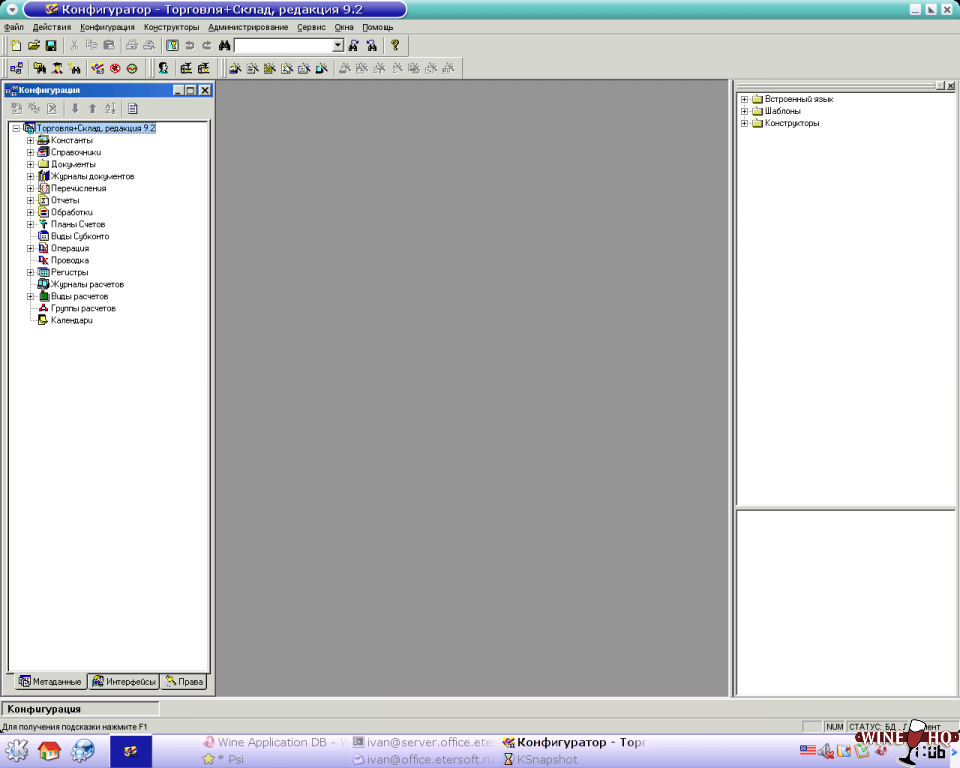This screenshot has width=960, height=768.
Task: Click the description sheet icon in Конфигурация toolbar
Action: (x=133, y=108)
